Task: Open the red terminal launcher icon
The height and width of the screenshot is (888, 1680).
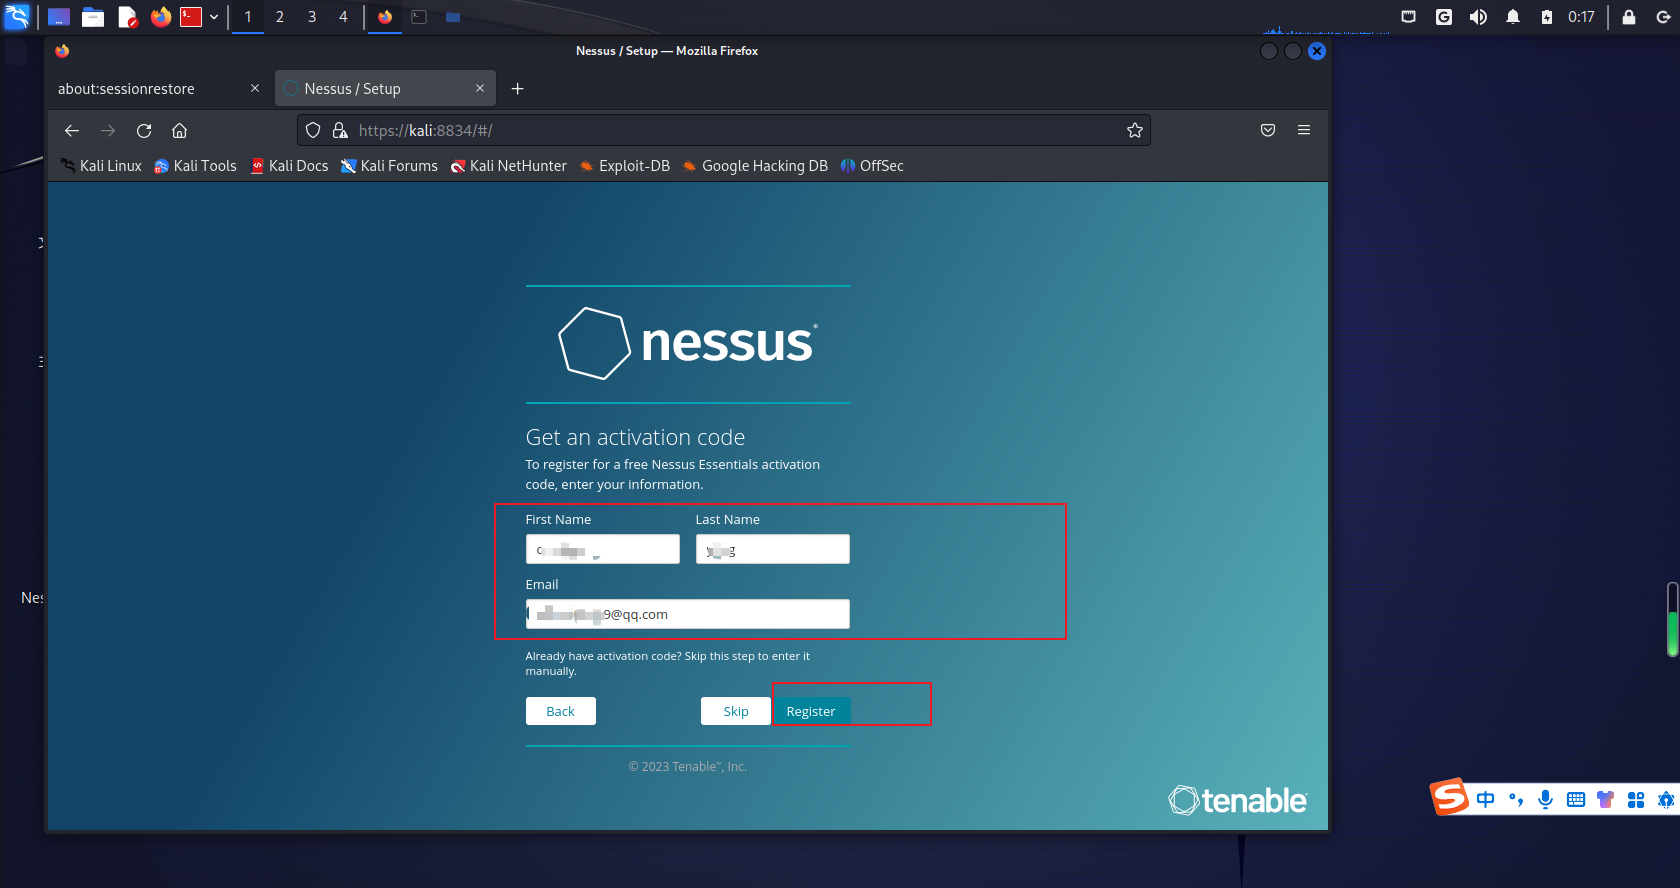Action: click(191, 17)
